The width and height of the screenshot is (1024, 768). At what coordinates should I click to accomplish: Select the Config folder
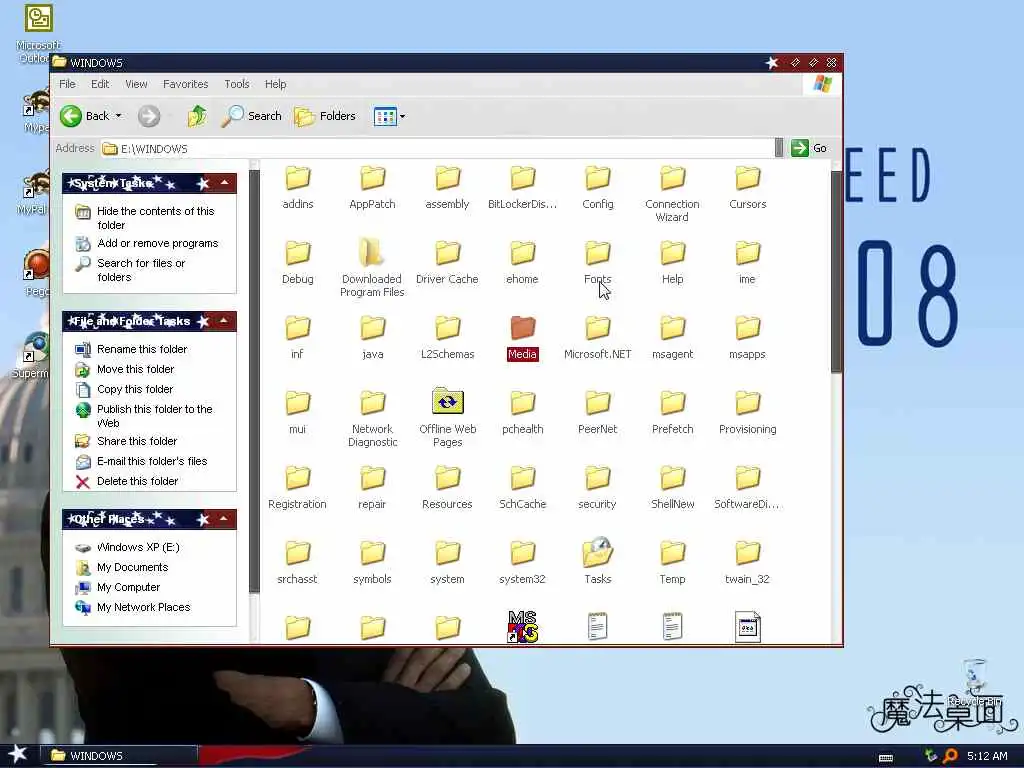point(598,187)
